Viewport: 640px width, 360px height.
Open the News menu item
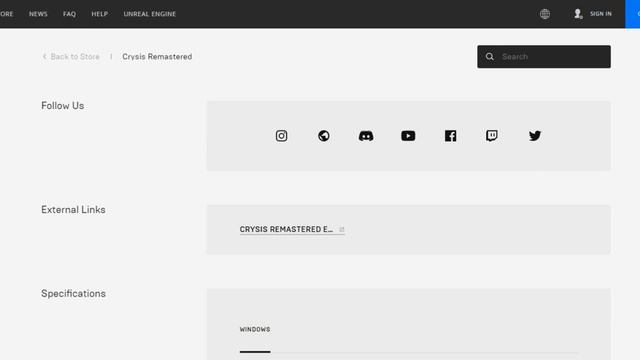38,14
